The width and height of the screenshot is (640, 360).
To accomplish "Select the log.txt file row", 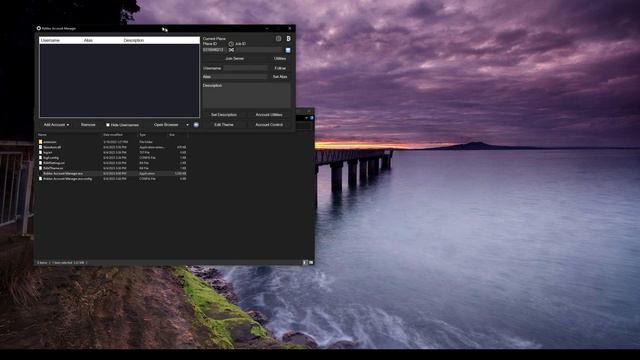I will tap(112, 152).
